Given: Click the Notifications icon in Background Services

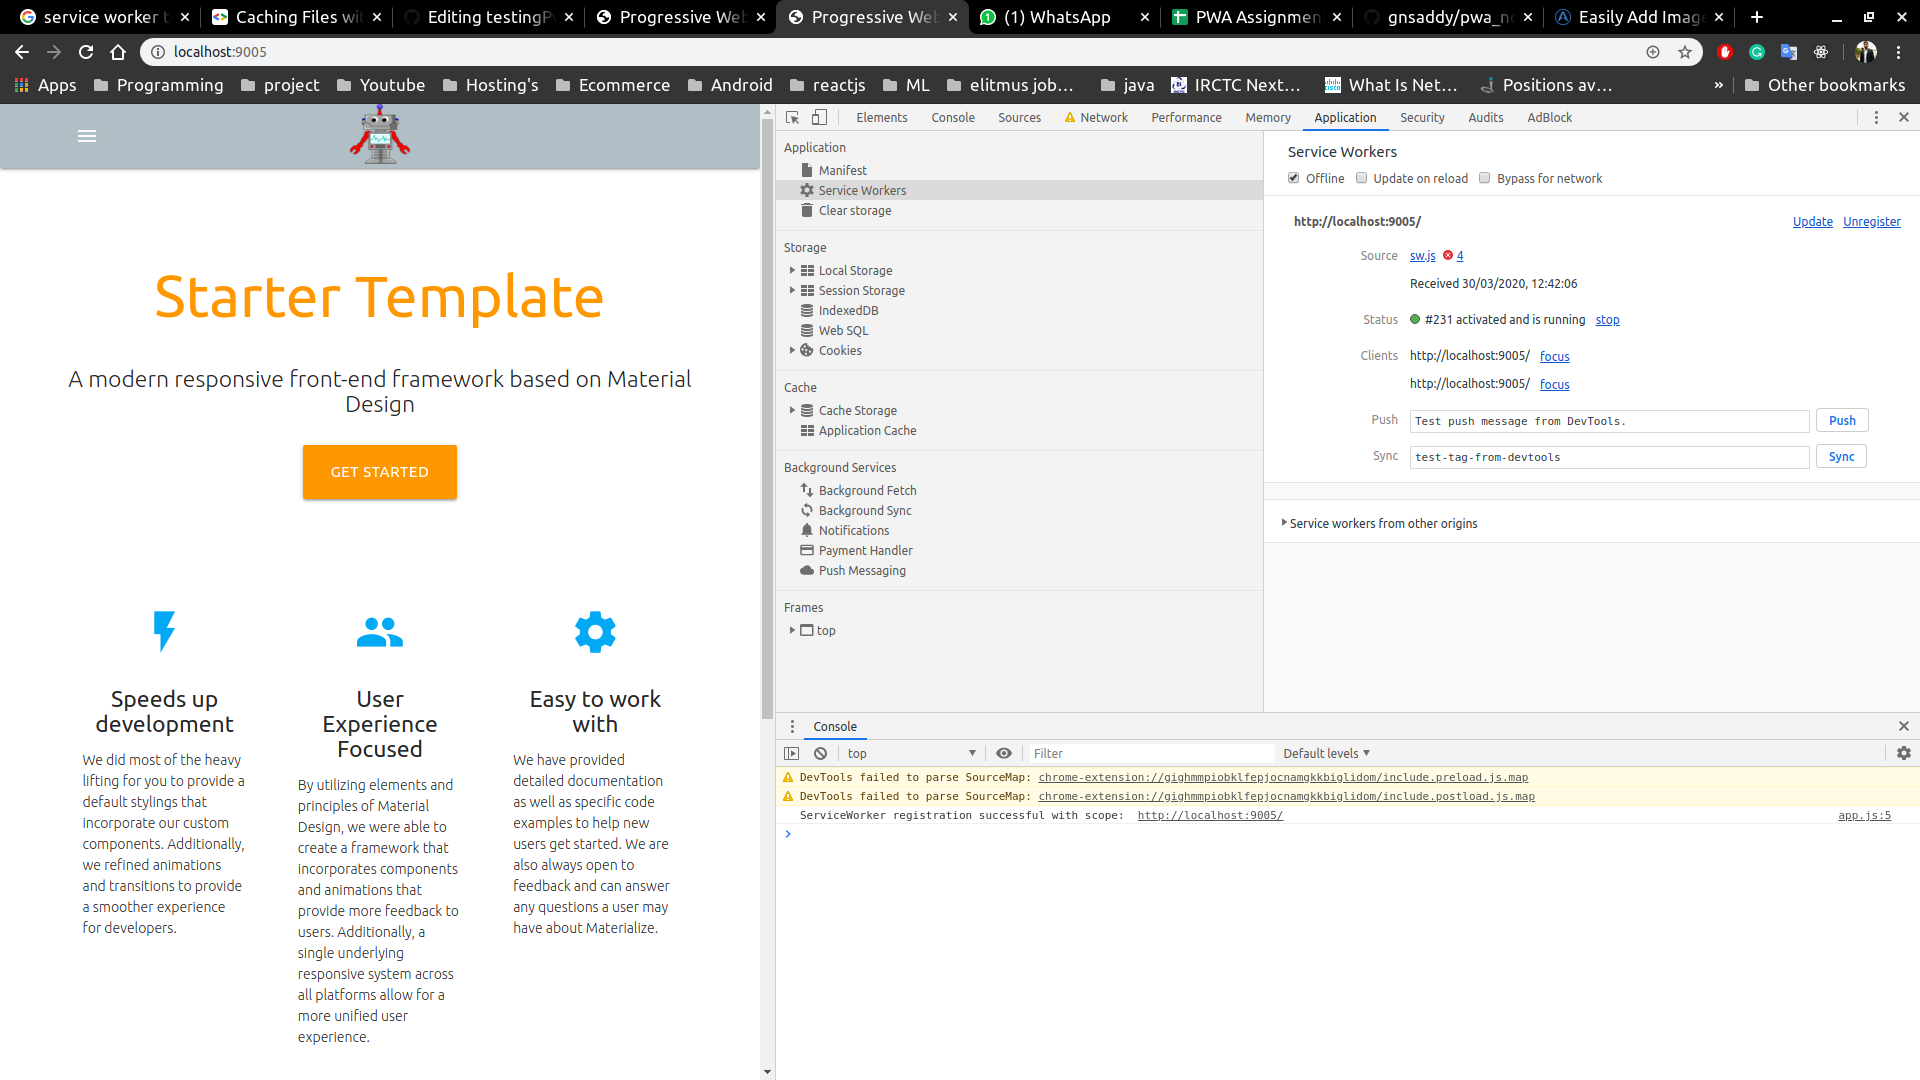Looking at the screenshot, I should [x=806, y=530].
